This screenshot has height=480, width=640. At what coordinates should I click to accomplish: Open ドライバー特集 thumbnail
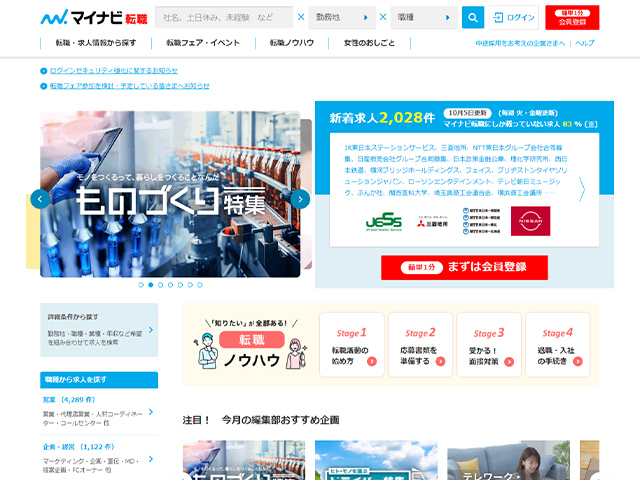tap(376, 460)
